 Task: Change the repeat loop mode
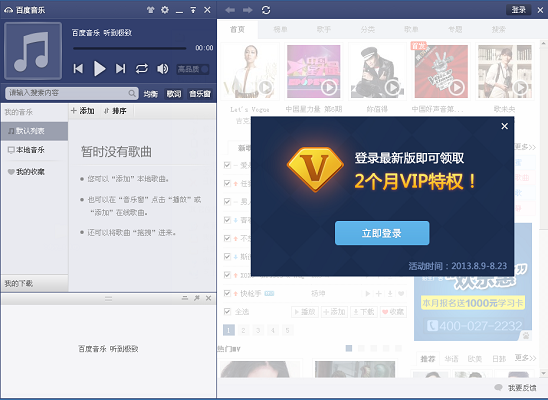click(142, 69)
